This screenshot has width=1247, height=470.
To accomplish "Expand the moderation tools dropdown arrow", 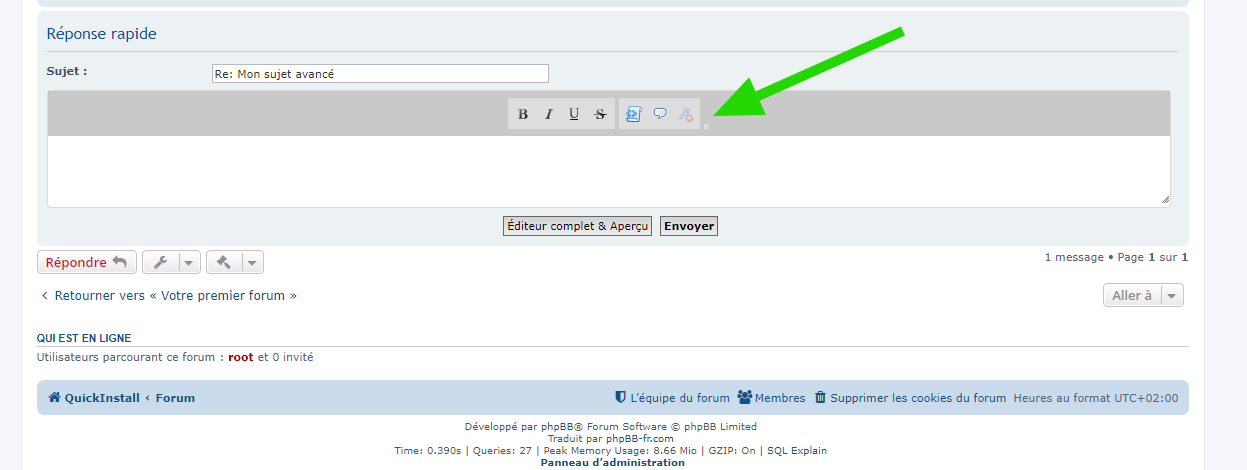I will click(252, 262).
